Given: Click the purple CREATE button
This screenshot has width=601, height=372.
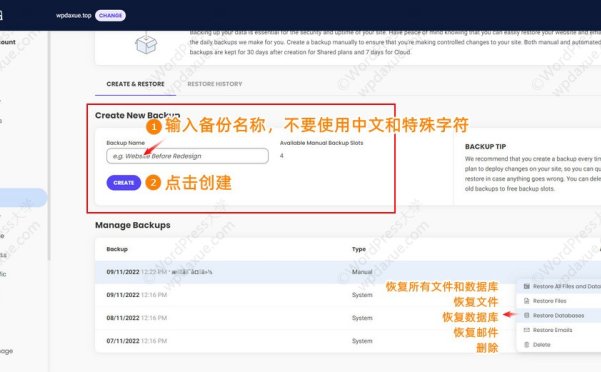Looking at the screenshot, I should 123,183.
